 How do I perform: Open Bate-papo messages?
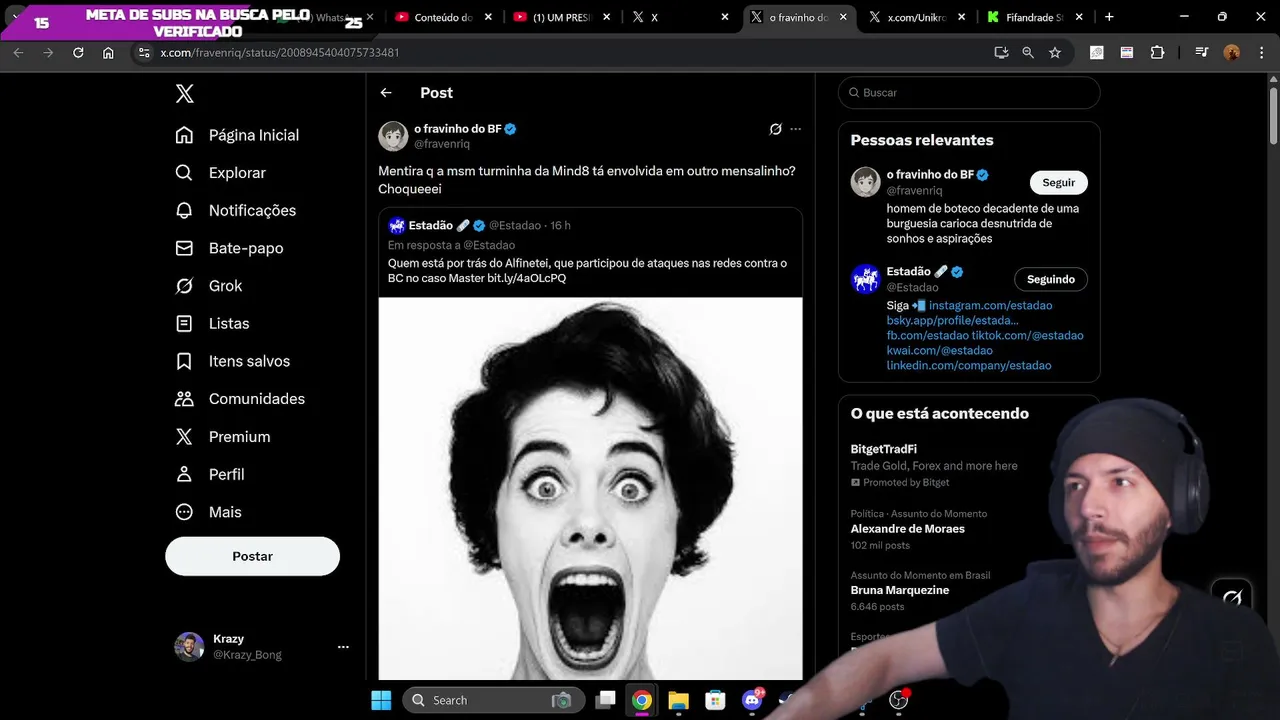[x=229, y=248]
